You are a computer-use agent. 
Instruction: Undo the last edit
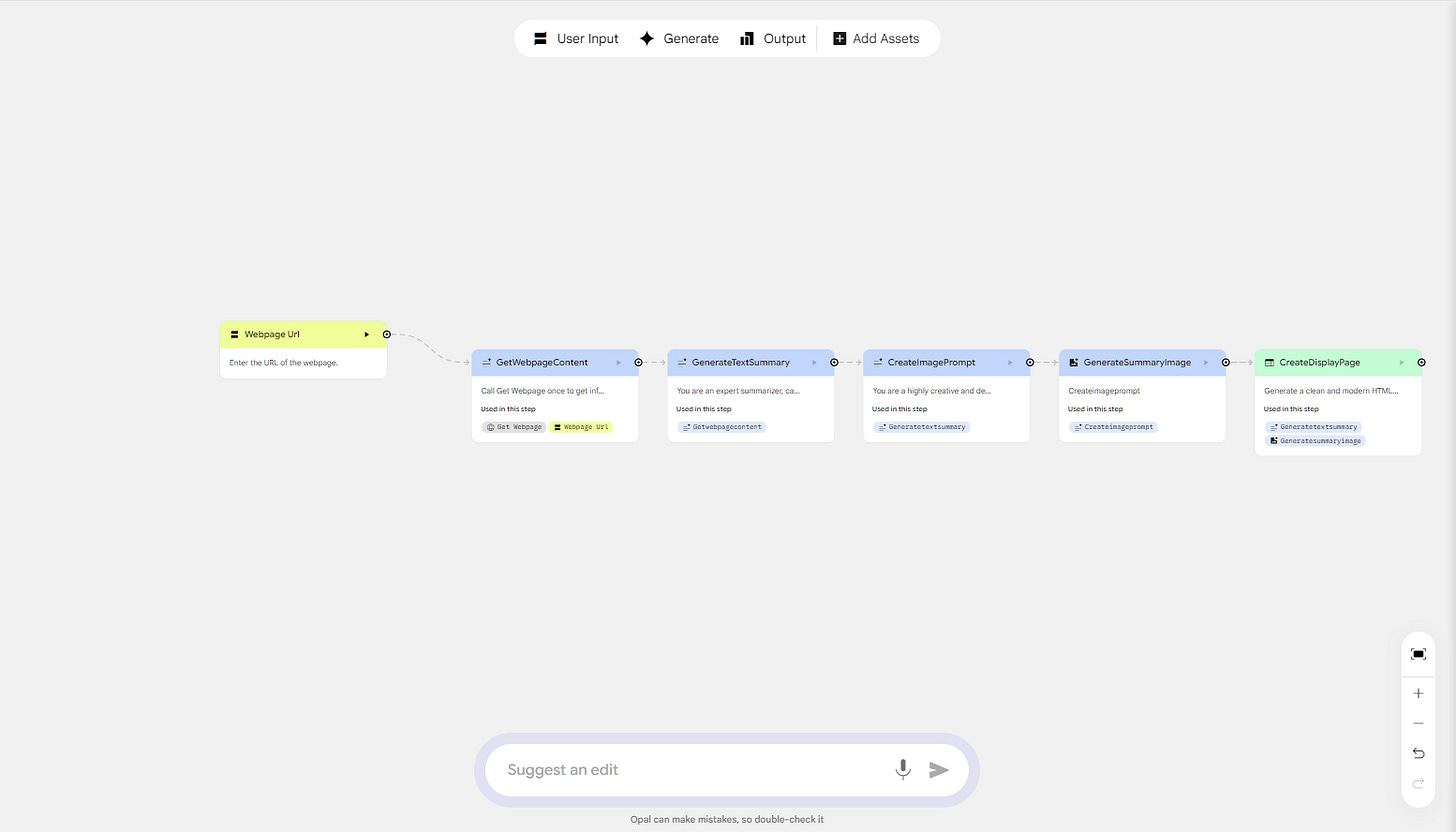(x=1418, y=753)
